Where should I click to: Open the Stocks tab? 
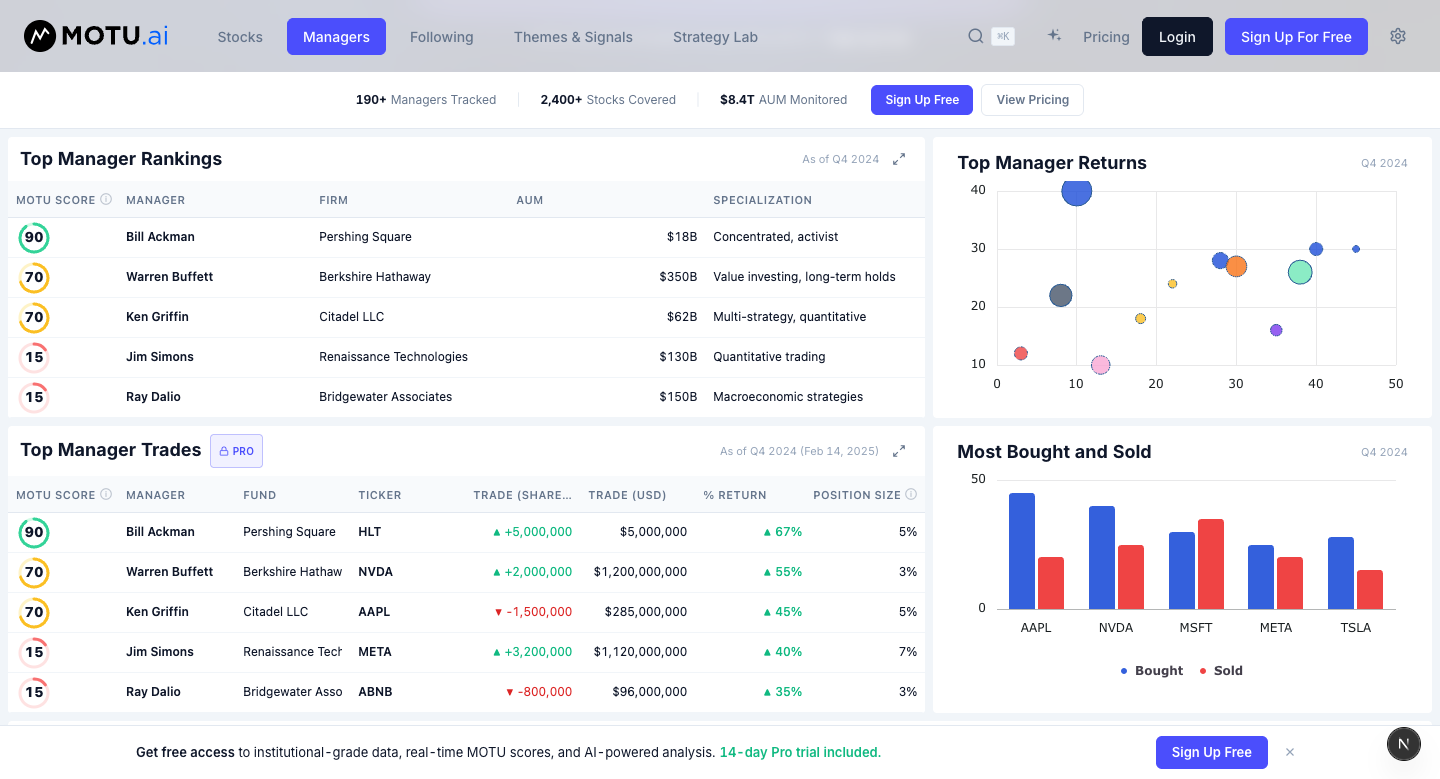(240, 37)
